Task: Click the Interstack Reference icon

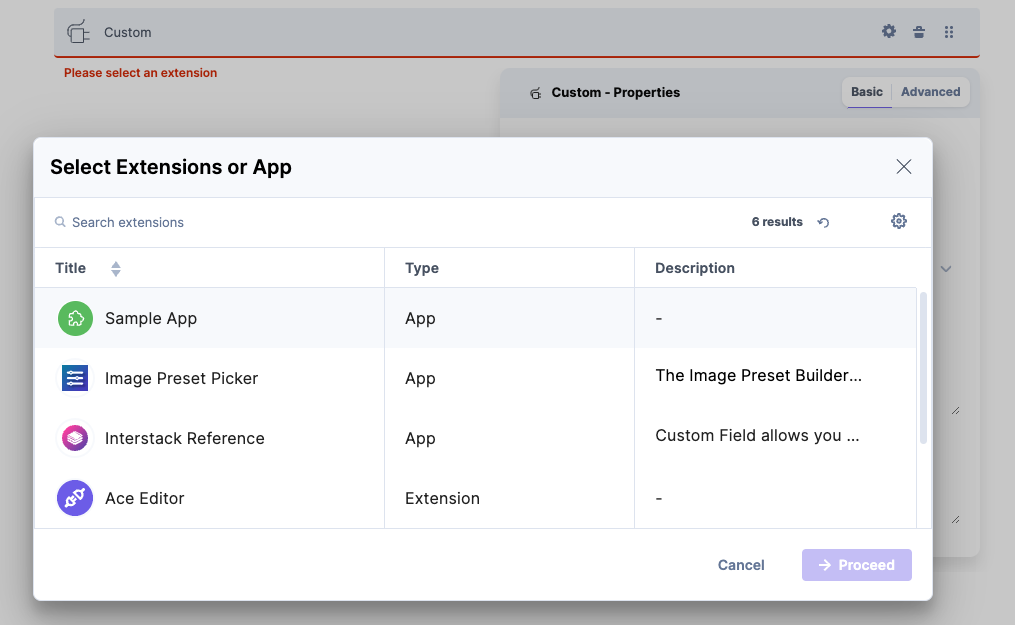Action: point(75,438)
